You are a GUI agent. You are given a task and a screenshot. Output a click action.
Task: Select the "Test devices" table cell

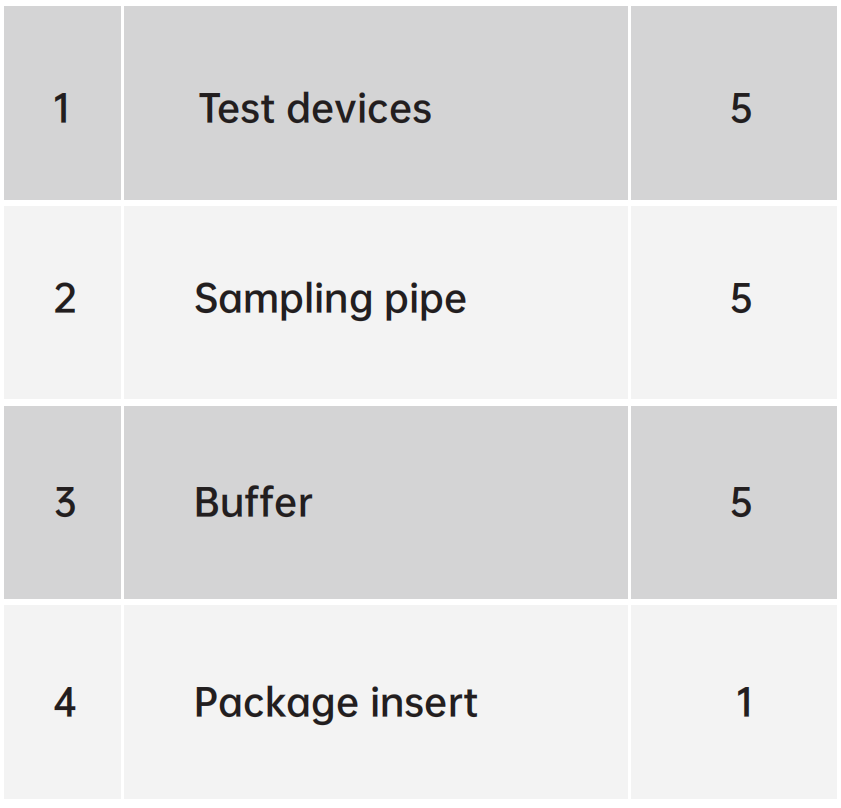pyautogui.click(x=375, y=150)
